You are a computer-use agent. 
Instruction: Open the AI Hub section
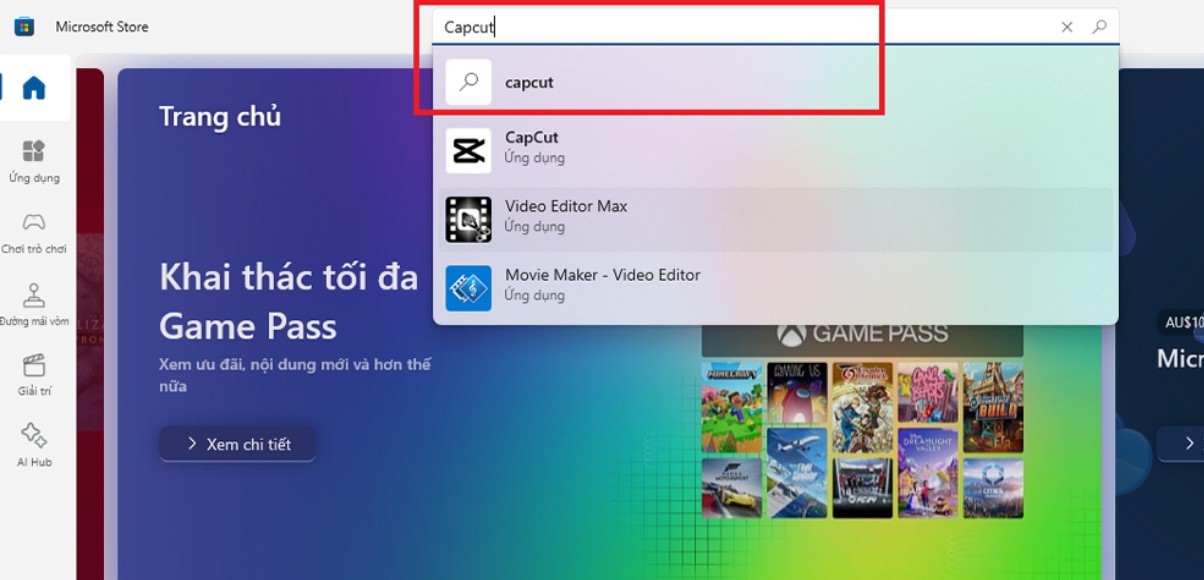point(34,445)
